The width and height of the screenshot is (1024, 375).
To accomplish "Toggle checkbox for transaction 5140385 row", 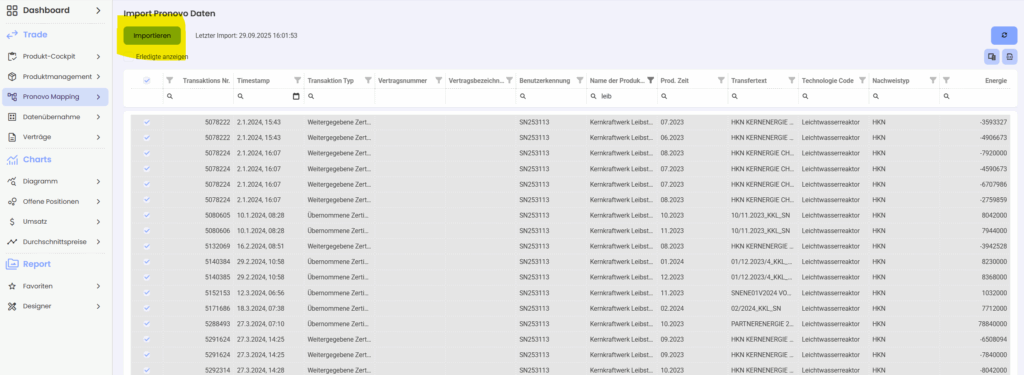I will (146, 277).
